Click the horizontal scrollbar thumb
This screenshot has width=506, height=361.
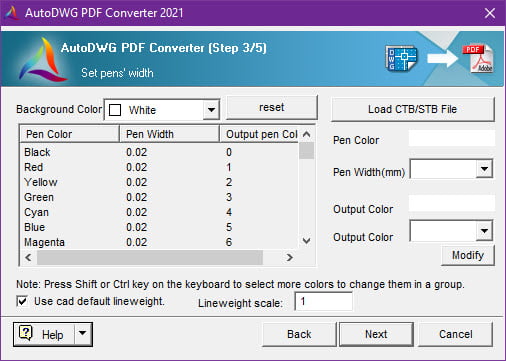click(150, 257)
